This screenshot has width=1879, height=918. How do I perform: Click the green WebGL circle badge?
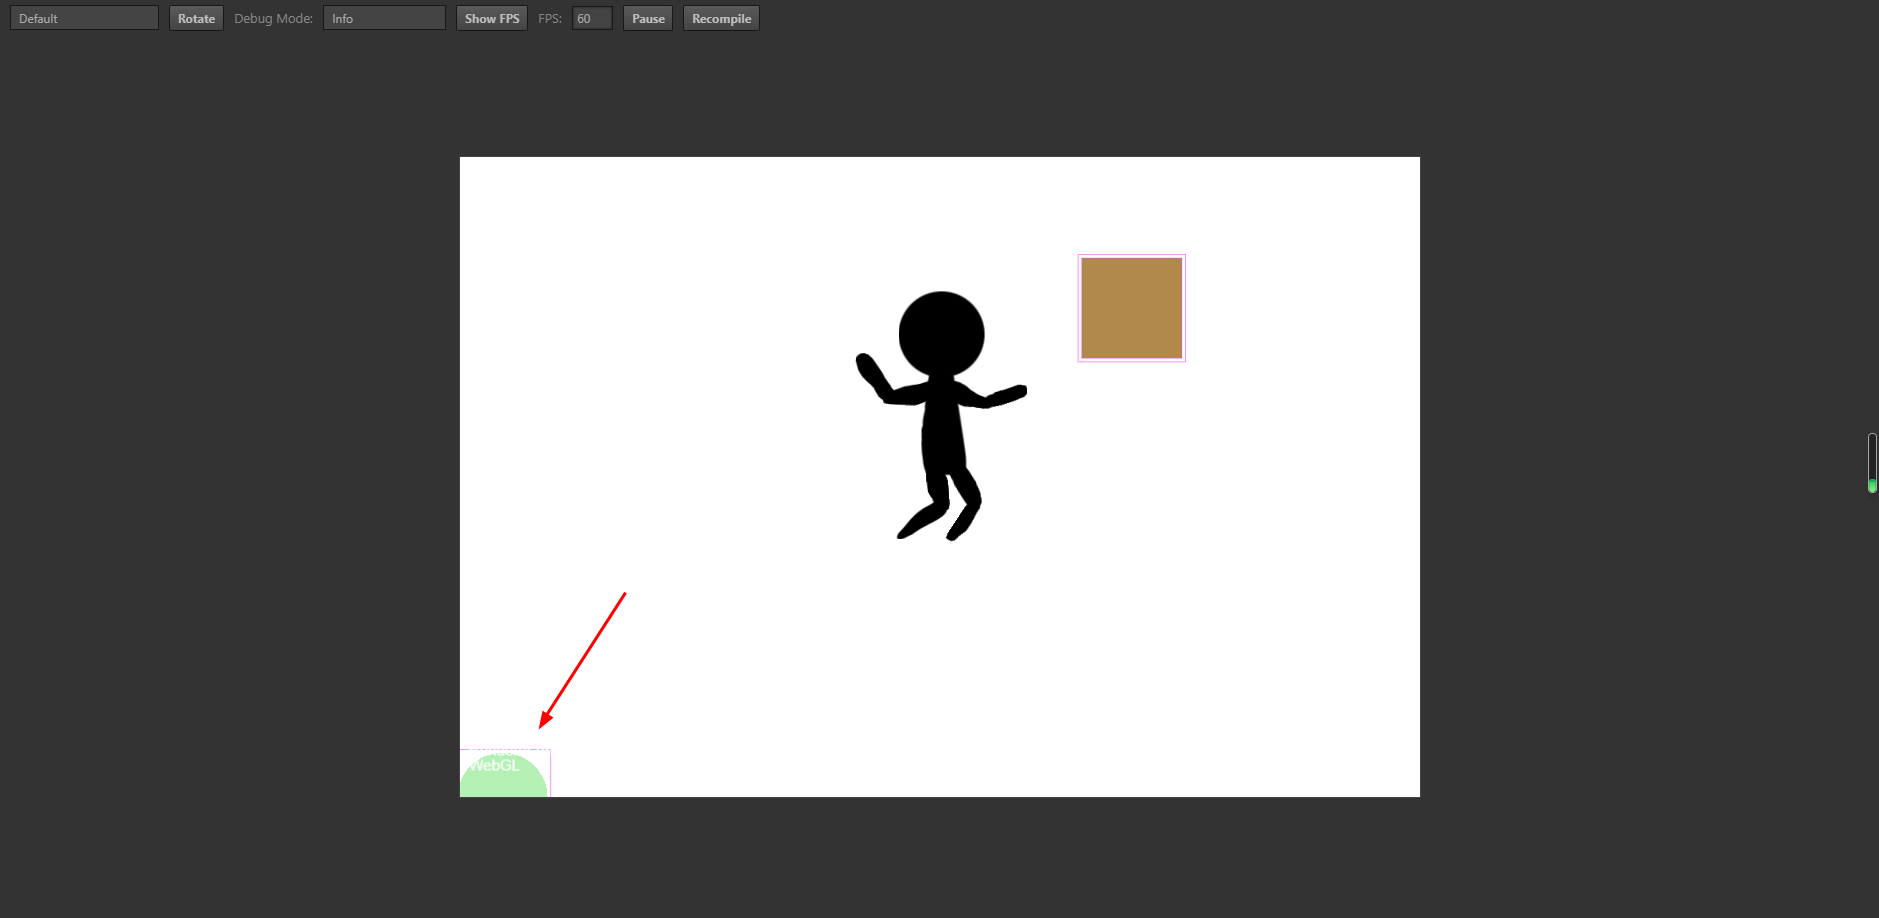pyautogui.click(x=504, y=775)
